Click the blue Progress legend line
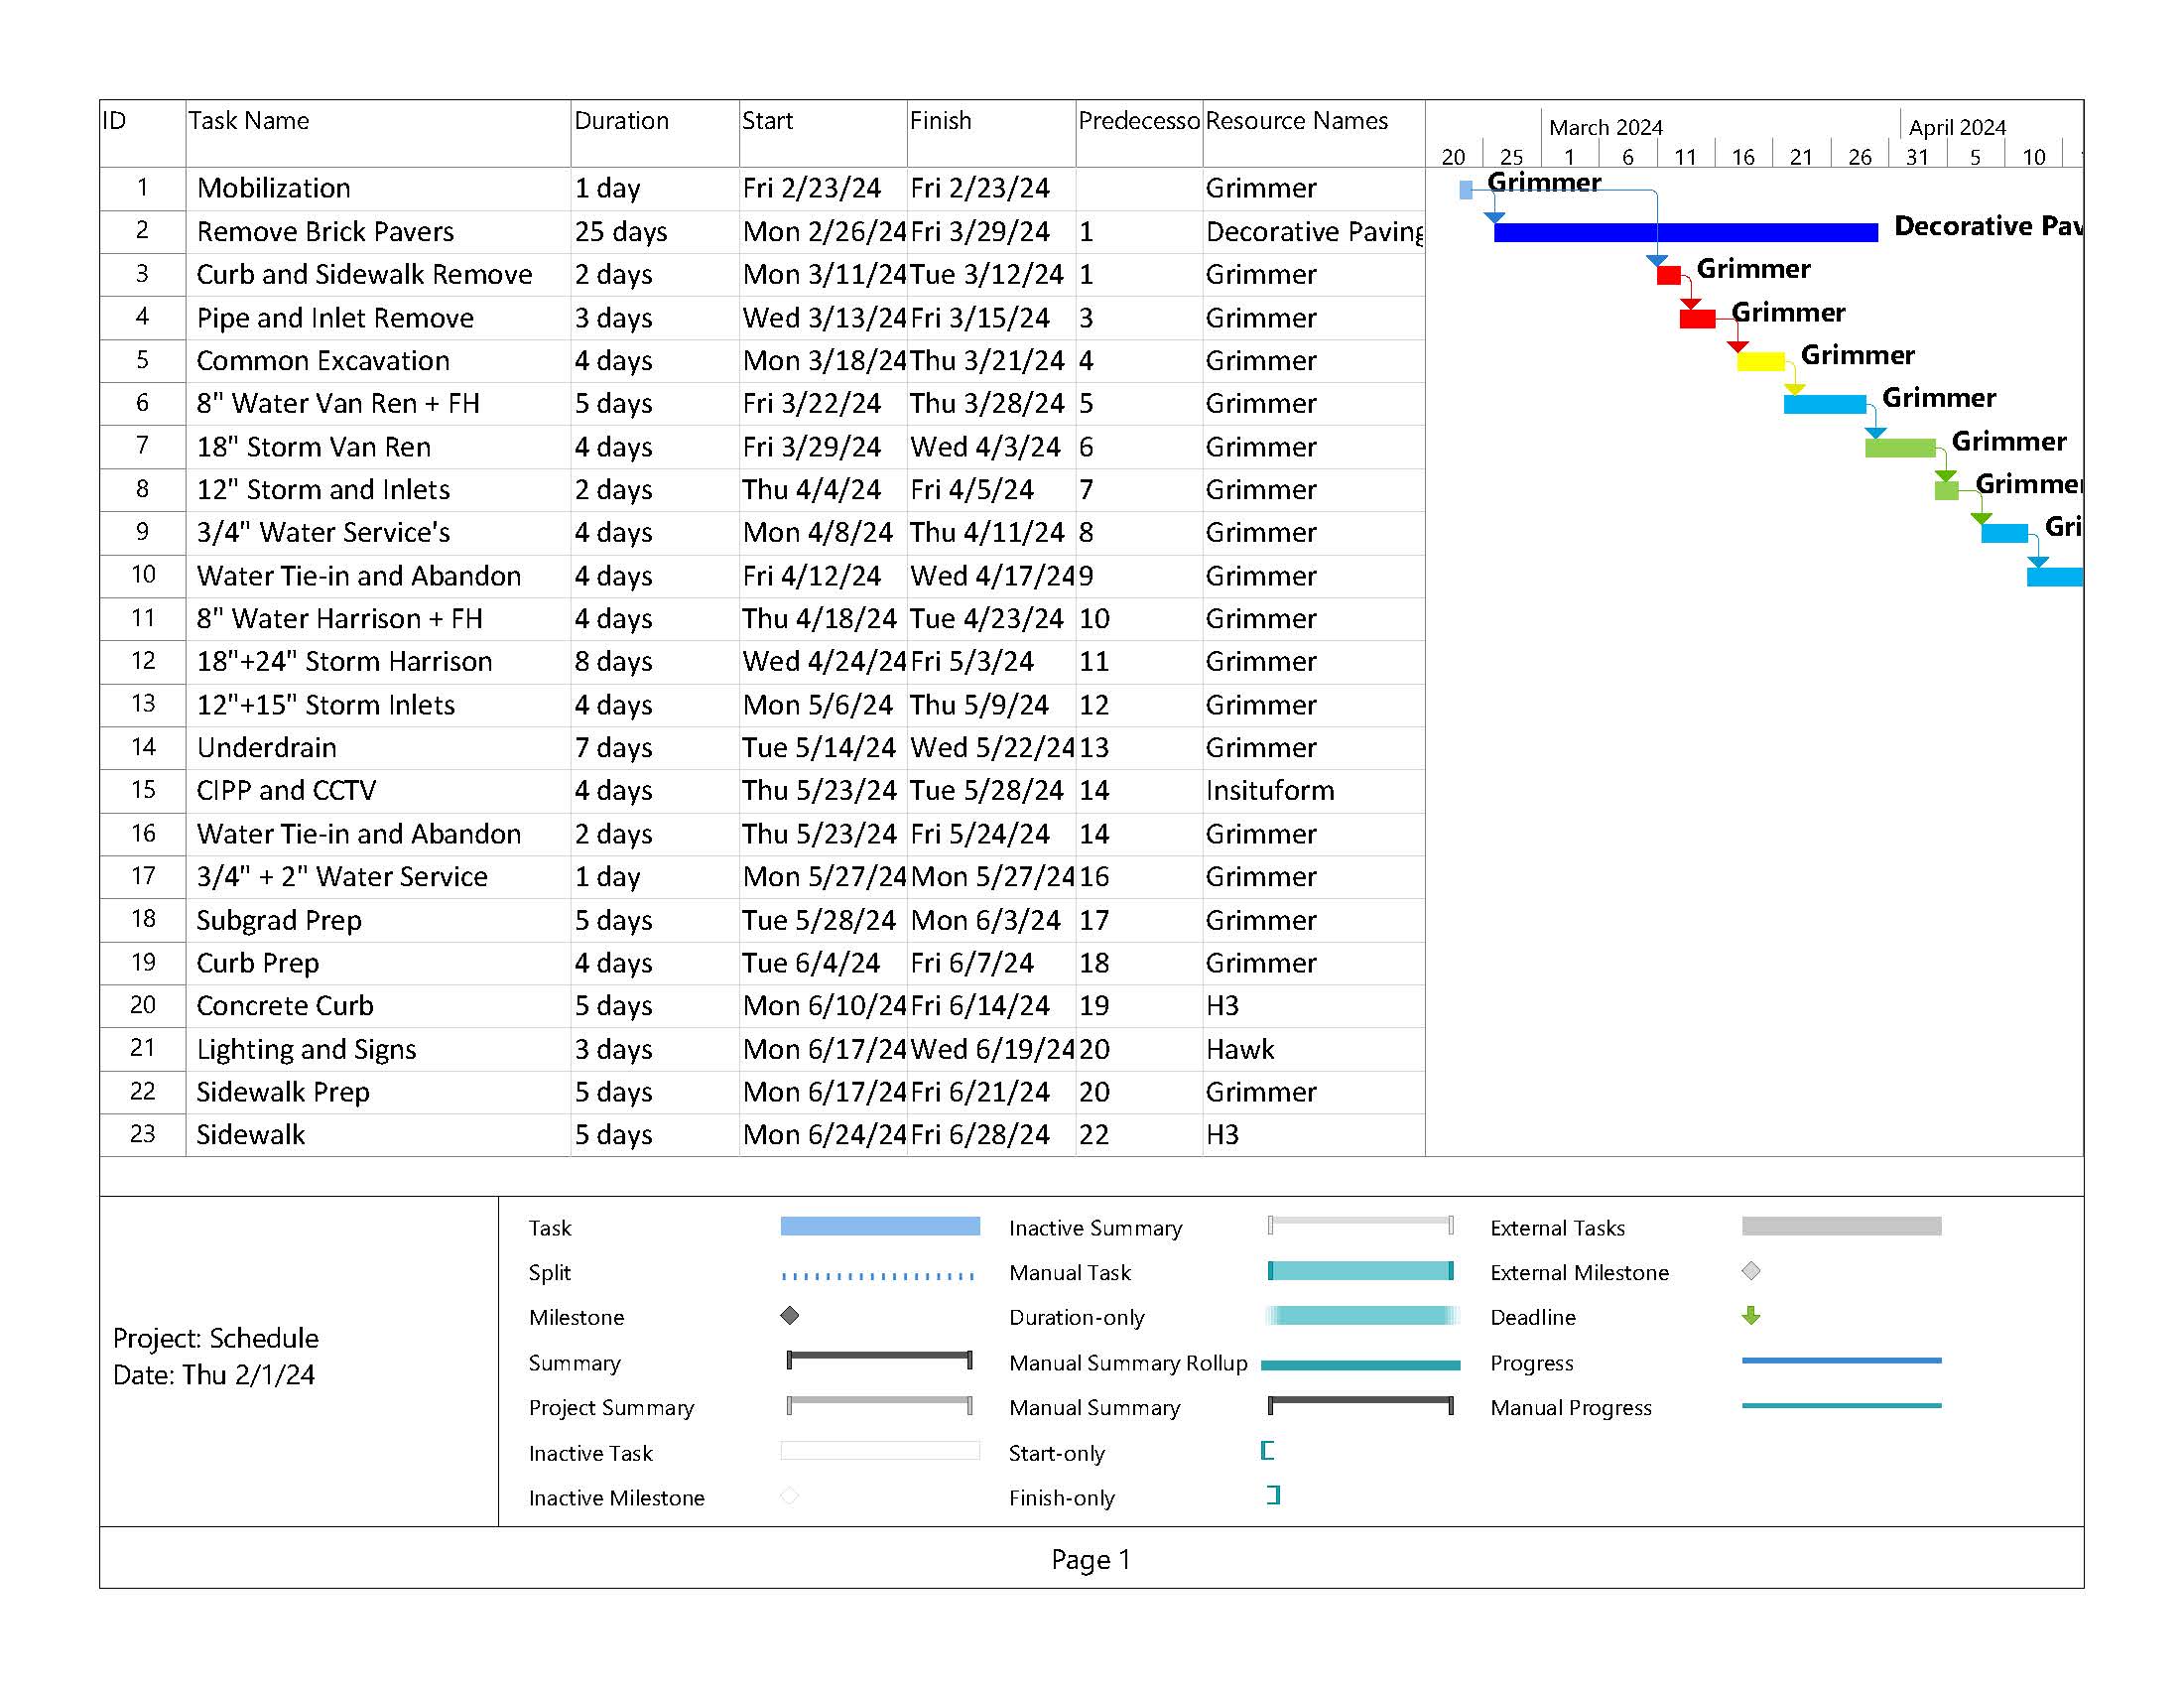 tap(1841, 1360)
